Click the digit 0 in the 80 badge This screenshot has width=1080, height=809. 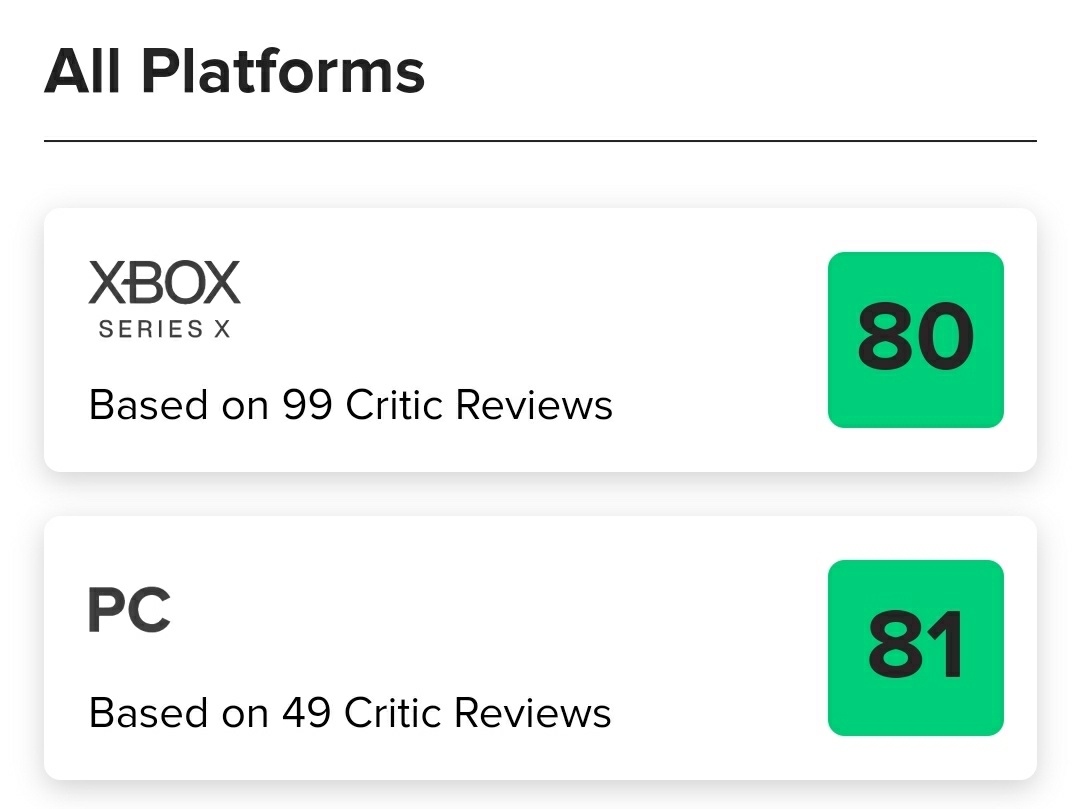click(x=943, y=339)
